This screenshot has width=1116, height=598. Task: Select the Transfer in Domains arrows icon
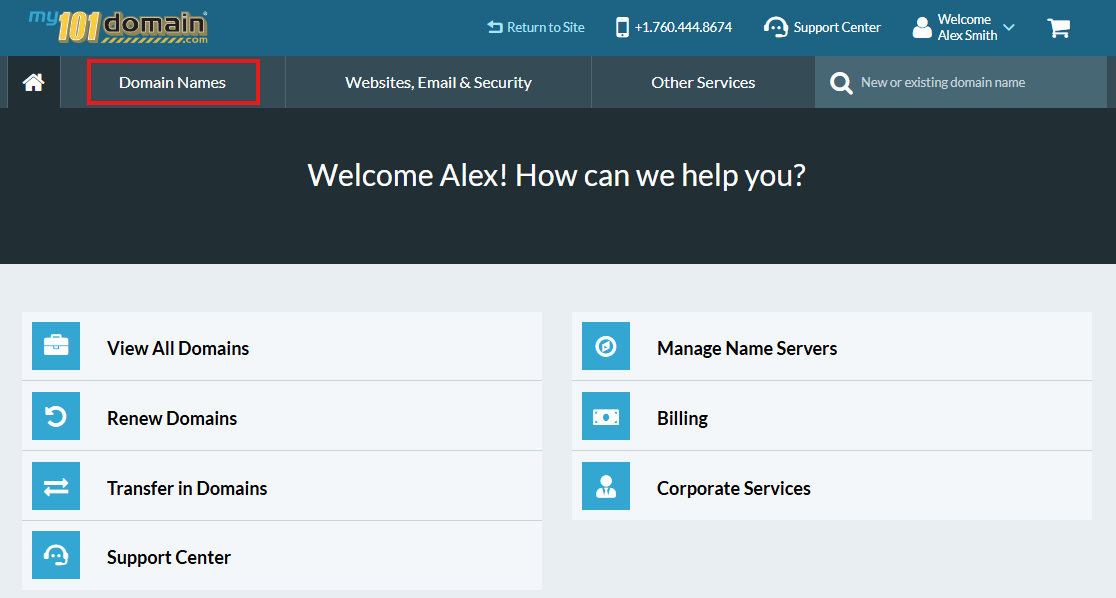coord(55,485)
